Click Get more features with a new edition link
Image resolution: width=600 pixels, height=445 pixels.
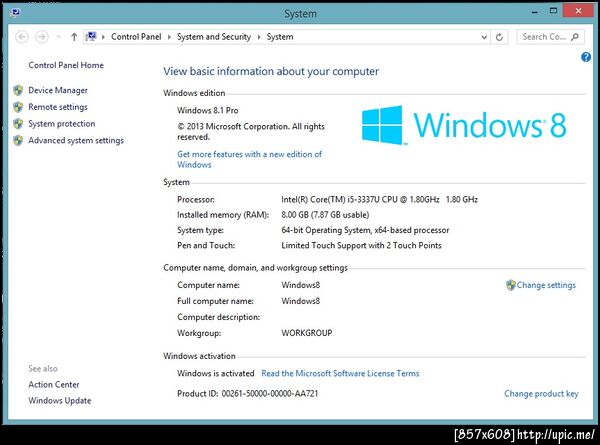249,160
